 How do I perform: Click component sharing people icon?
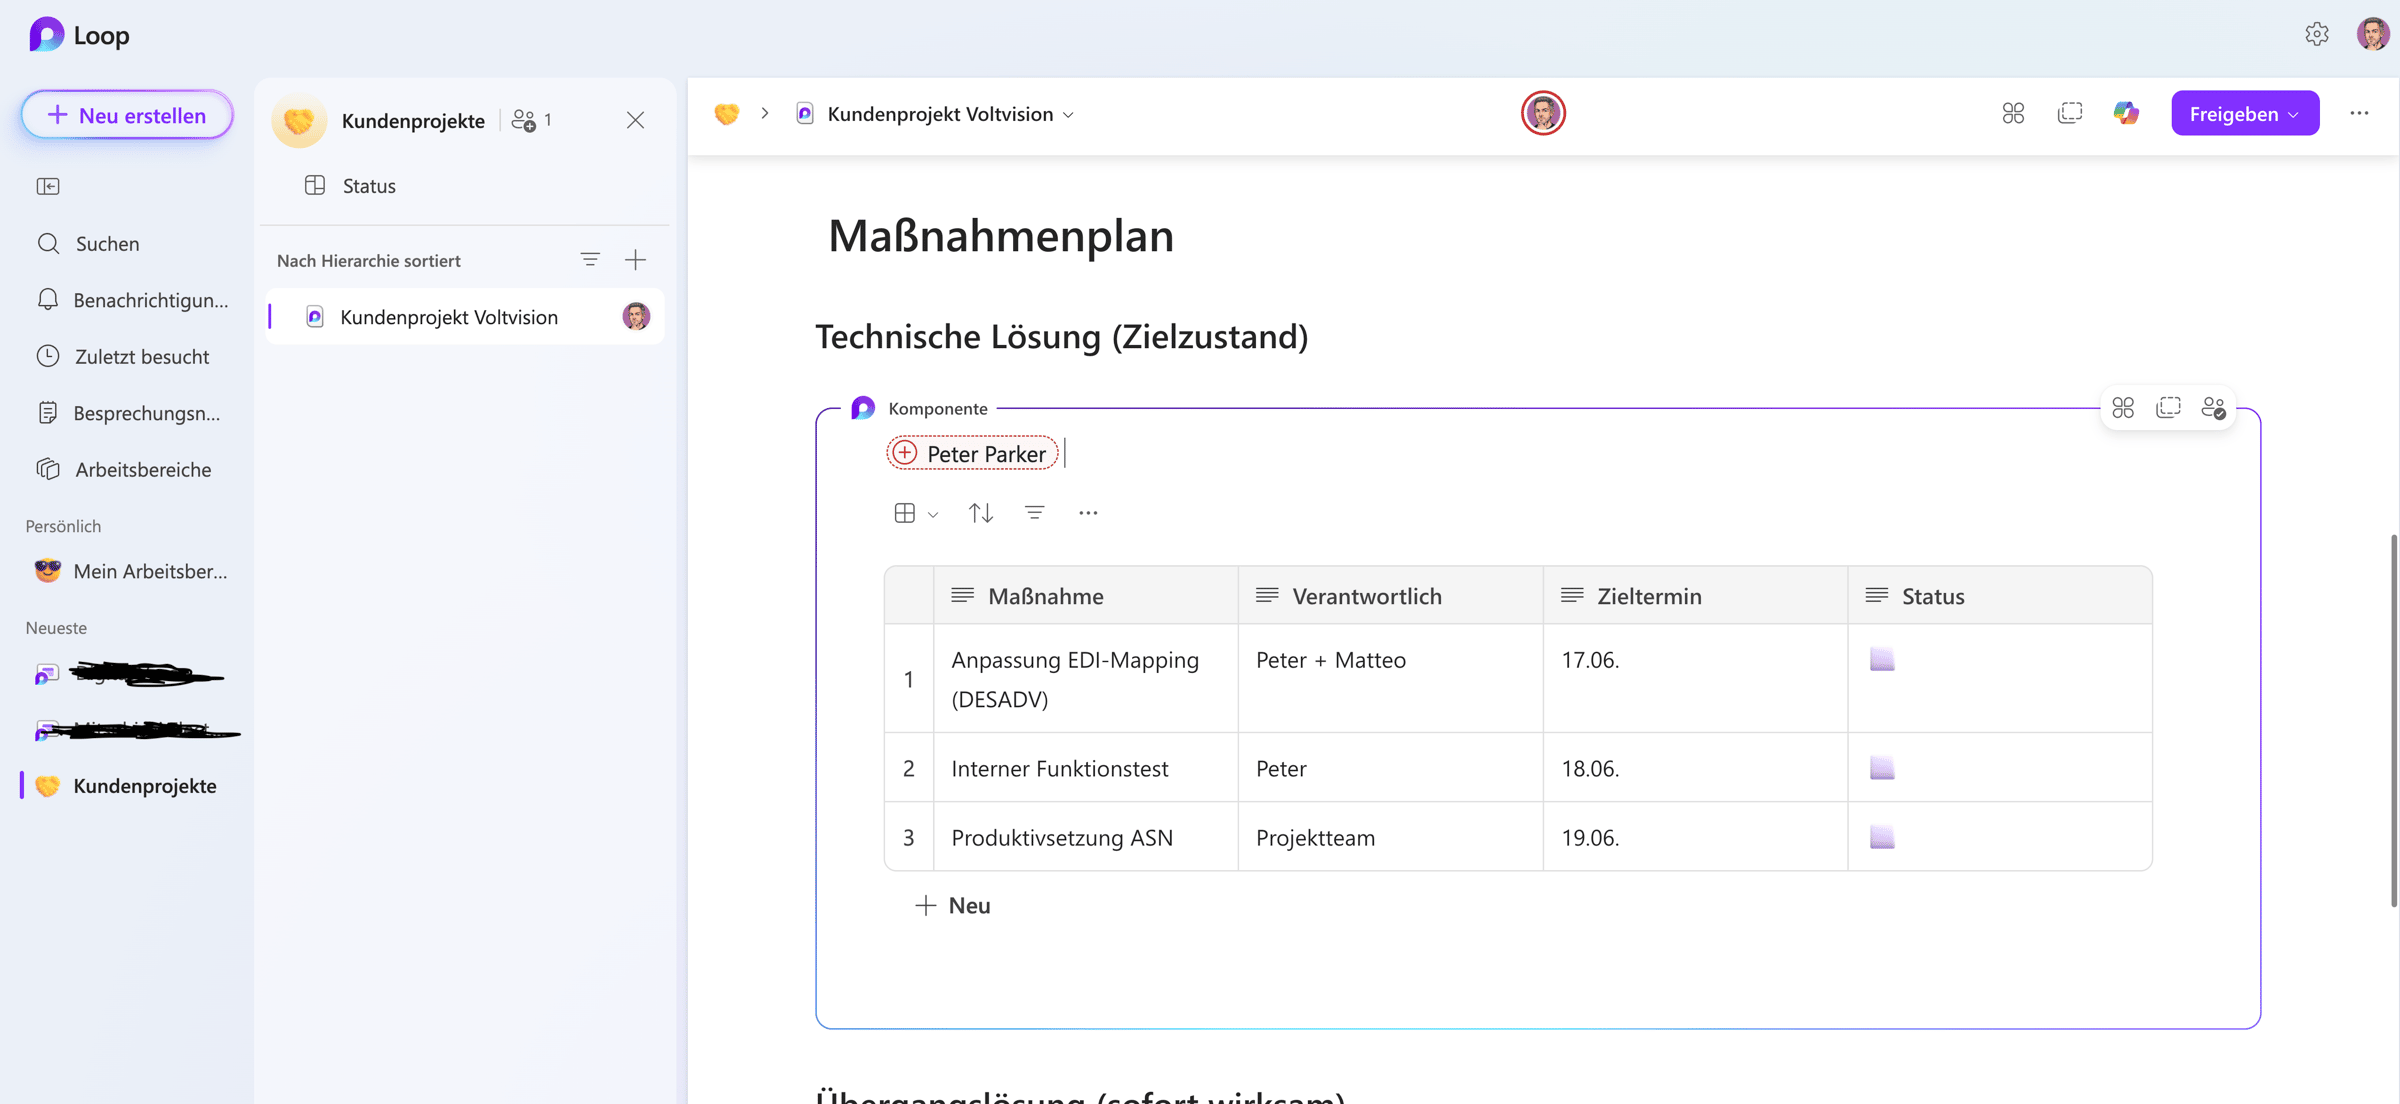(2213, 408)
